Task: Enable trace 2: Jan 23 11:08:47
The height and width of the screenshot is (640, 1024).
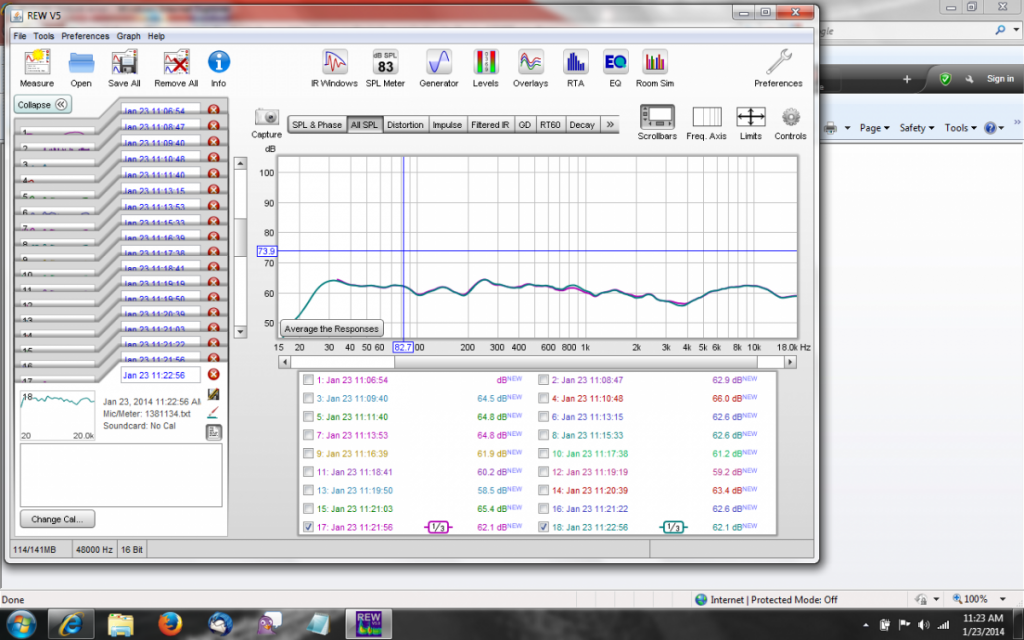Action: [543, 380]
